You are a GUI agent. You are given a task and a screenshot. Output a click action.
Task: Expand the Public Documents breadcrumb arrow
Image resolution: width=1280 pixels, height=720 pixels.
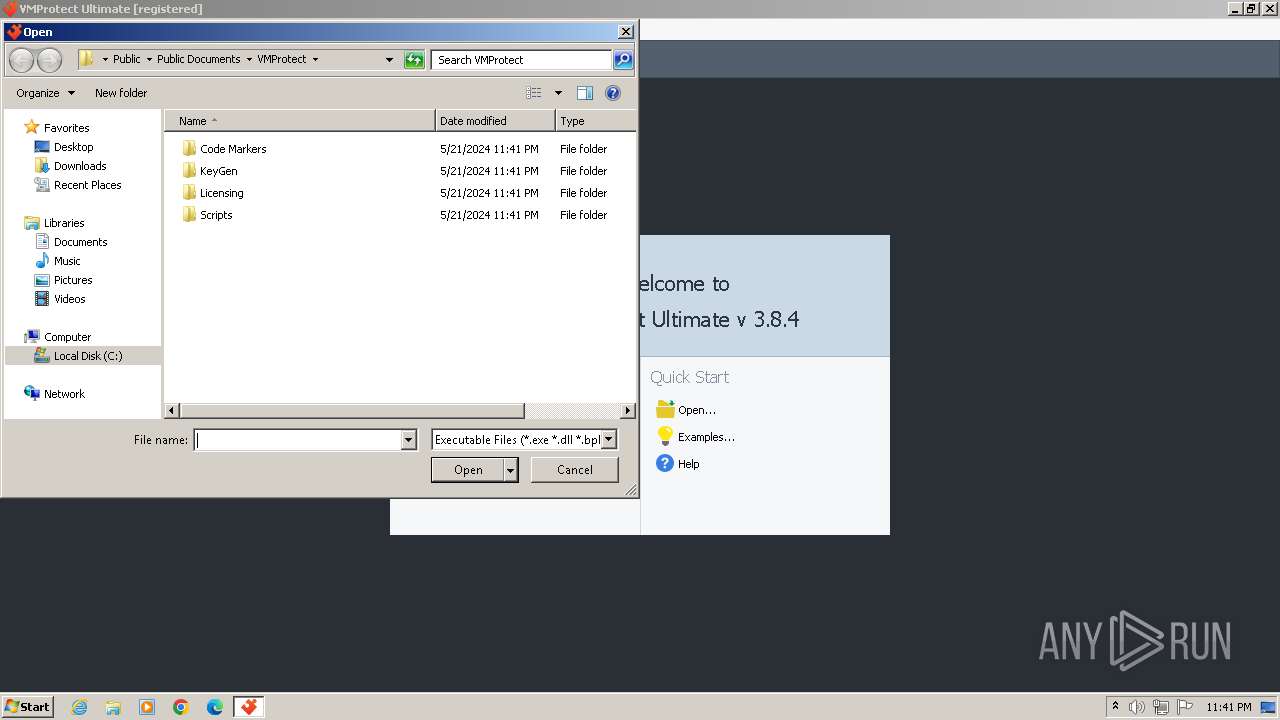tap(249, 59)
